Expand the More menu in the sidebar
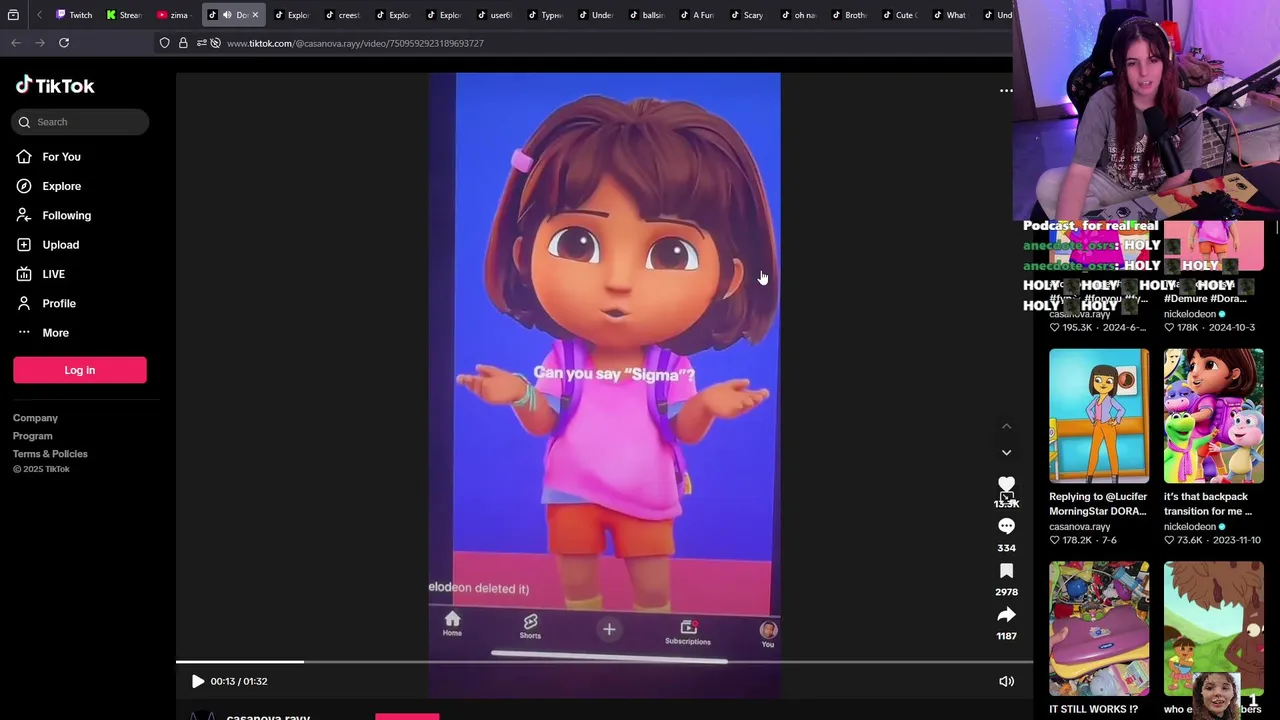Screen dimensions: 1280x720 coord(55,333)
